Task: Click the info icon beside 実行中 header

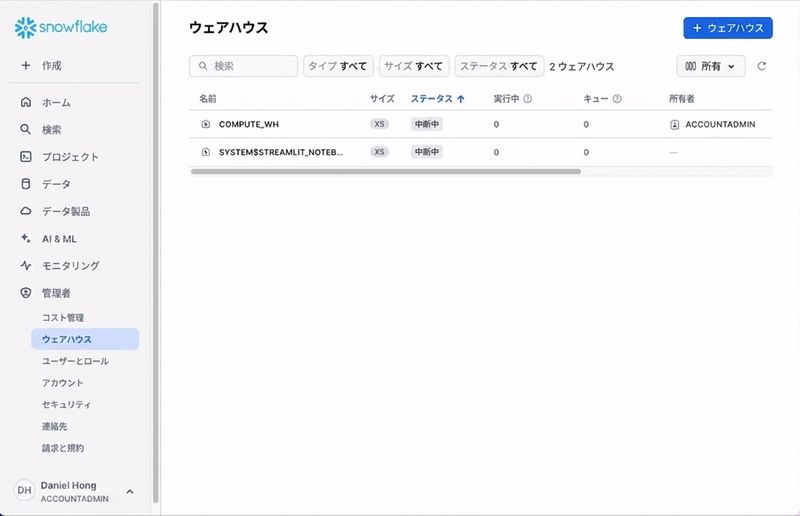Action: 528,99
